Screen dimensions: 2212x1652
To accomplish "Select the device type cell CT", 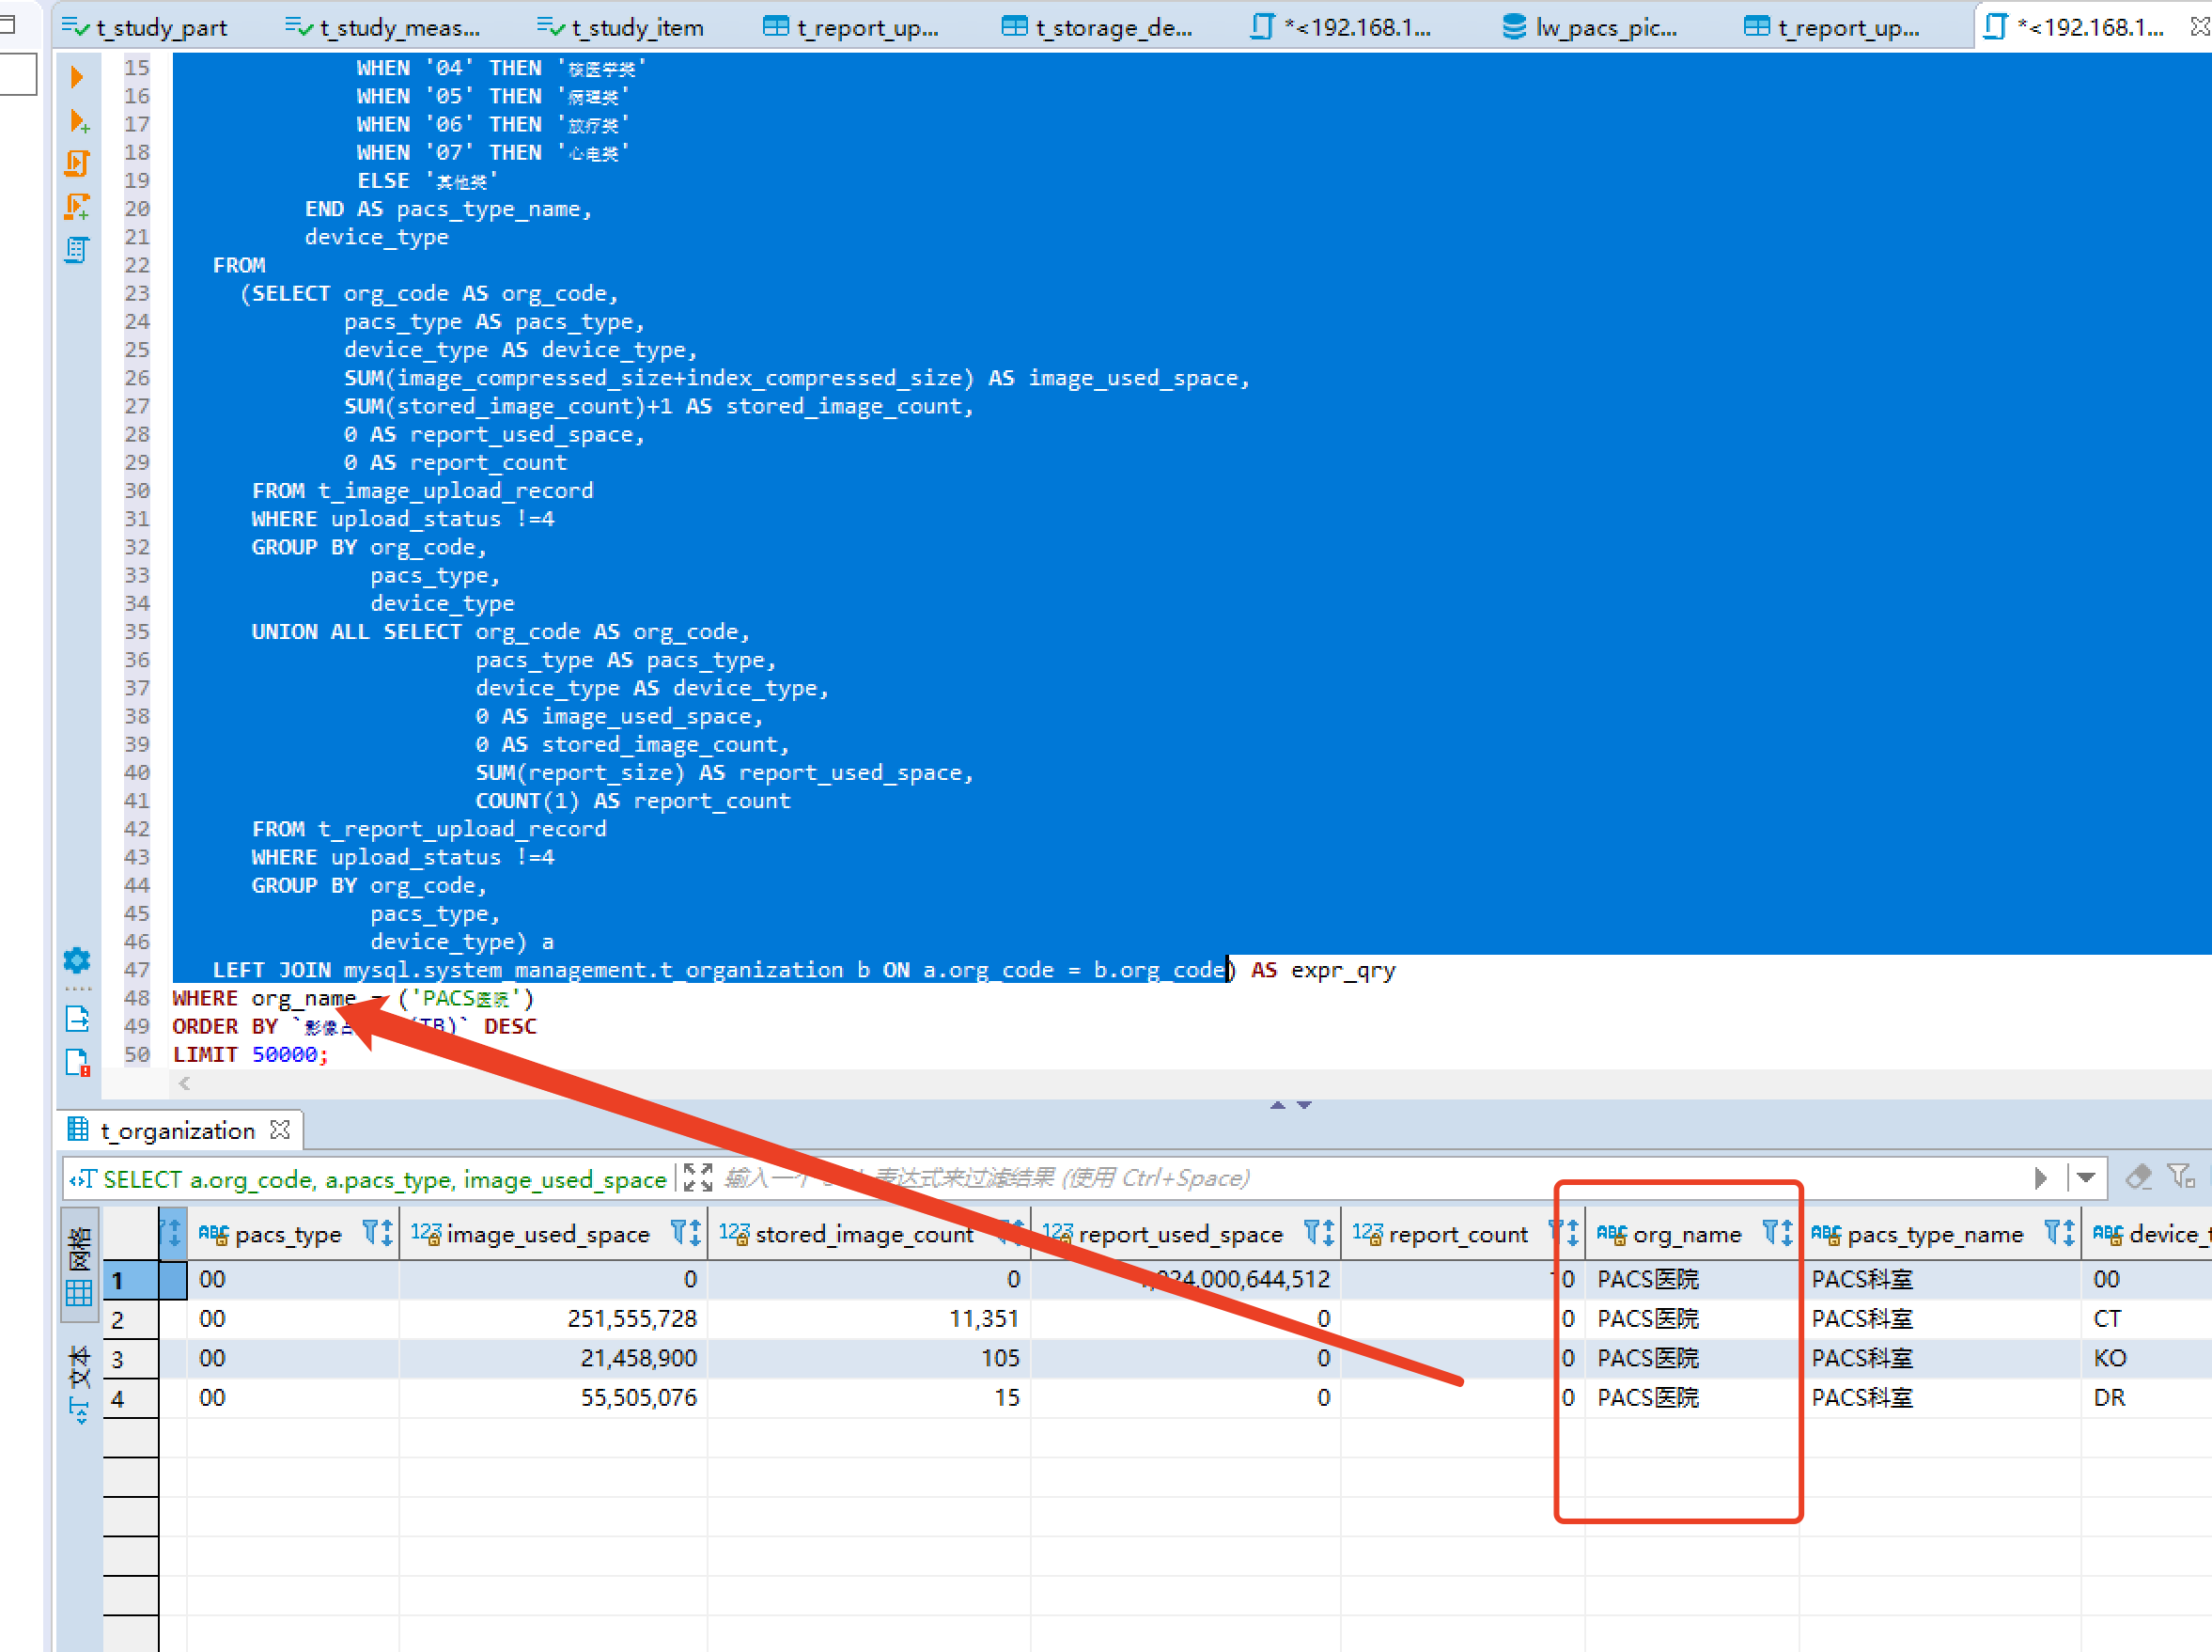I will click(2147, 1319).
